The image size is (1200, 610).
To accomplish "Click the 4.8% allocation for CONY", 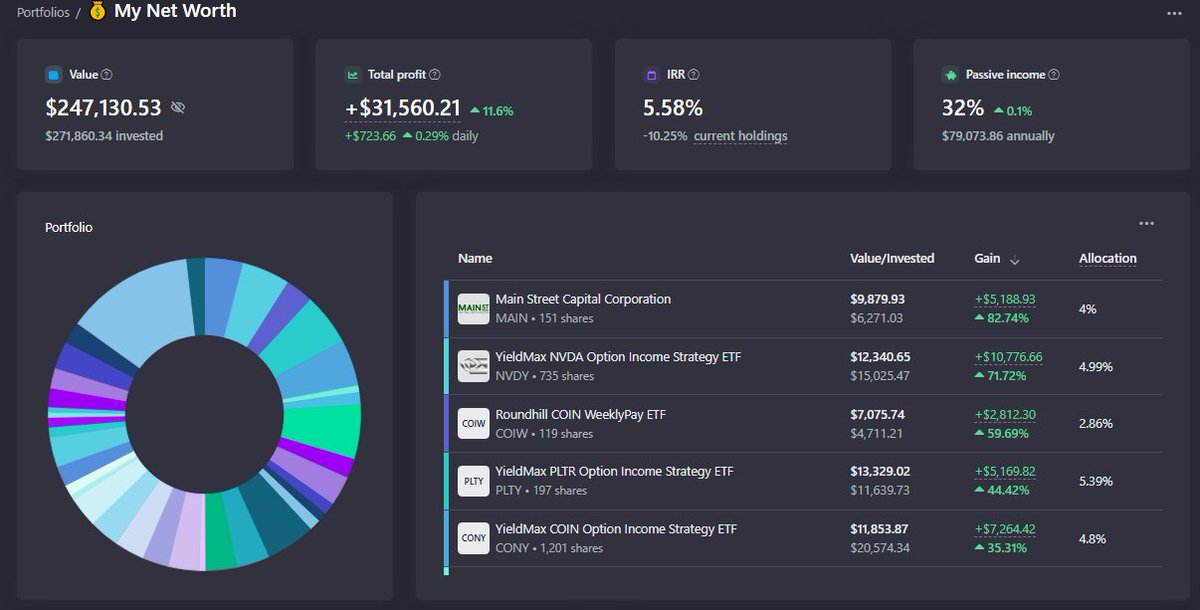I will point(1092,538).
